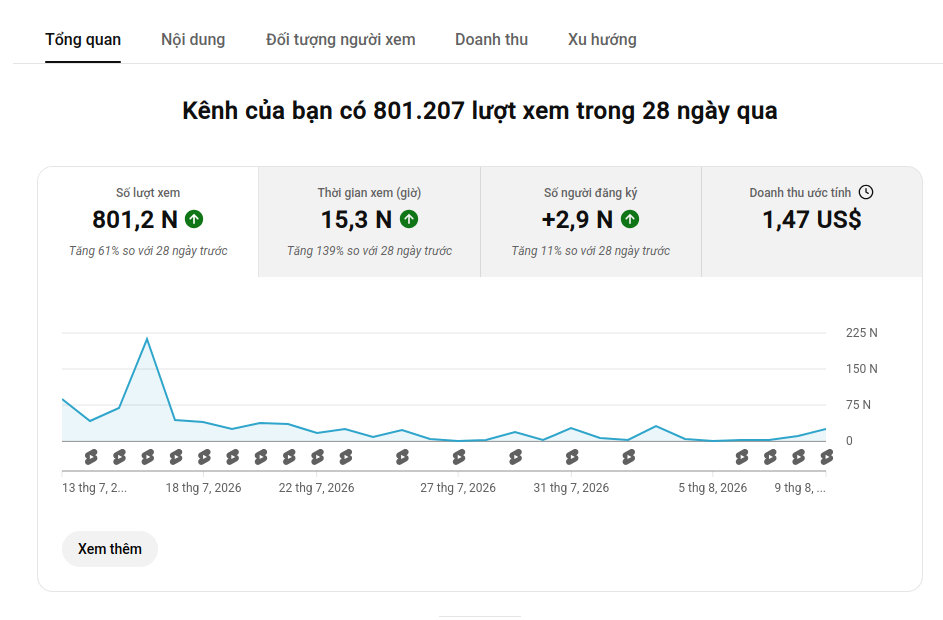Click the 1,47 US$ revenue value
943x620 pixels.
812,220
